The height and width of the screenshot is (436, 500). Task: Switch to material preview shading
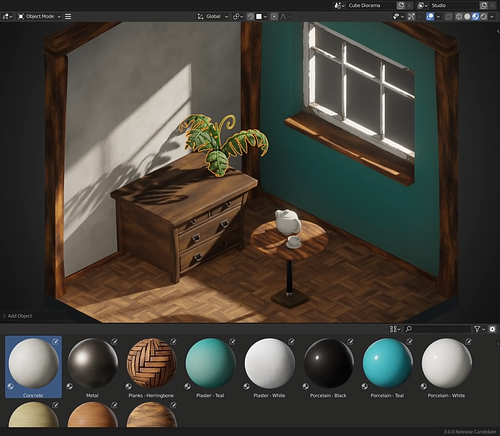click(x=476, y=16)
